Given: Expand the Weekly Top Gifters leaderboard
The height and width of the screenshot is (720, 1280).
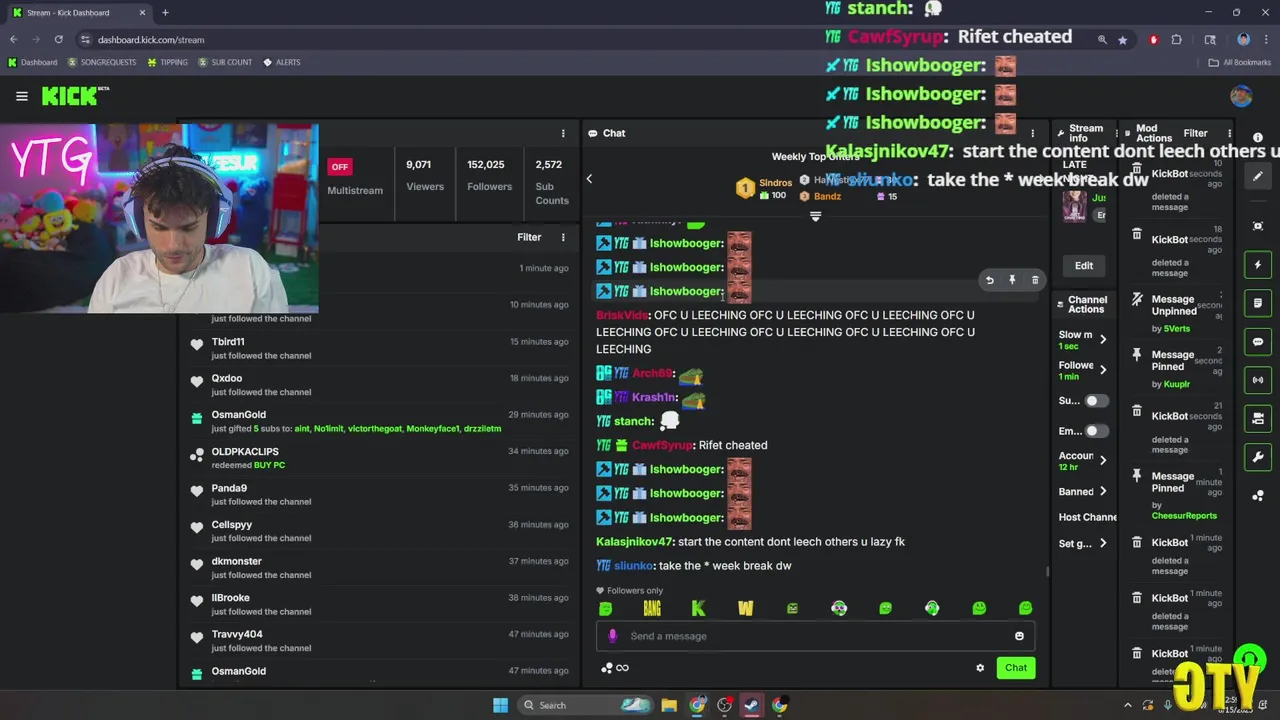Looking at the screenshot, I should [815, 216].
